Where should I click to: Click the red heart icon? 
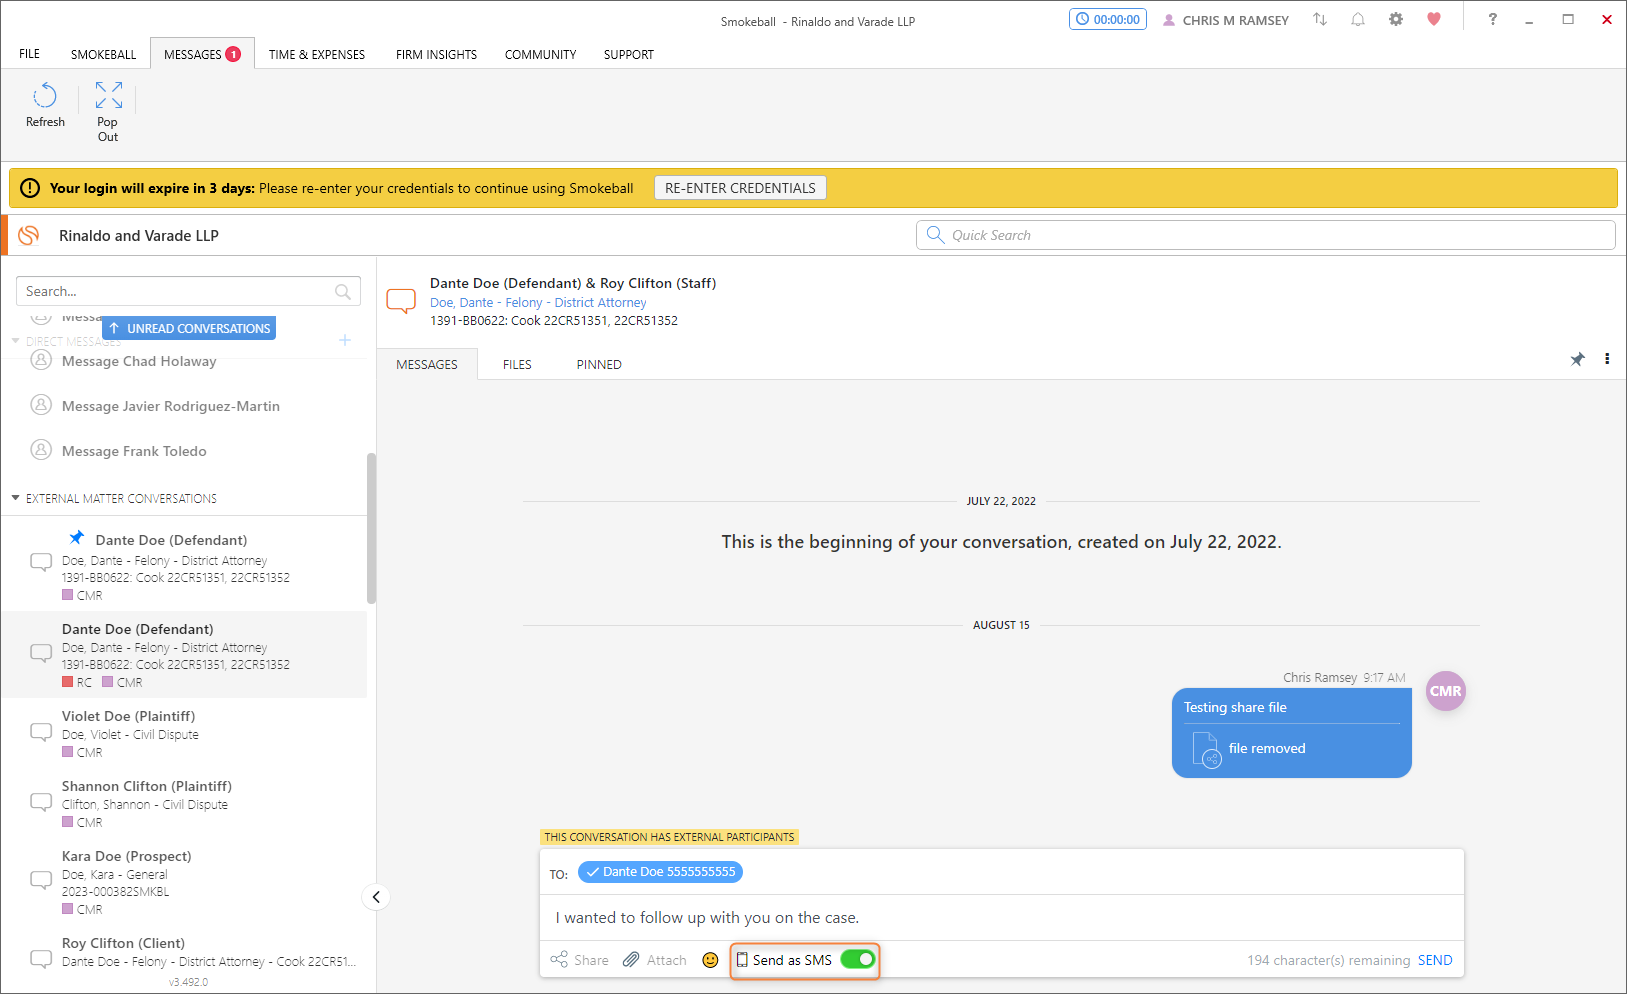1434,19
